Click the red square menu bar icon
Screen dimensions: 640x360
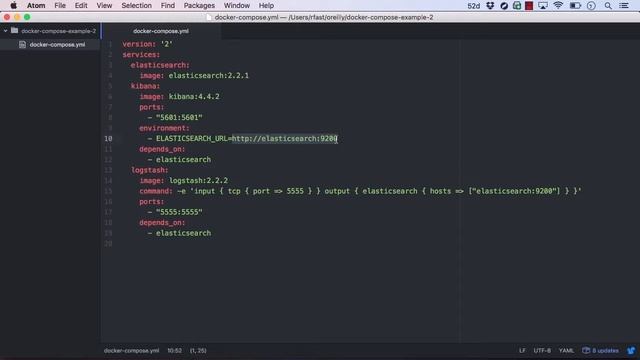pyautogui.click(x=529, y=6)
